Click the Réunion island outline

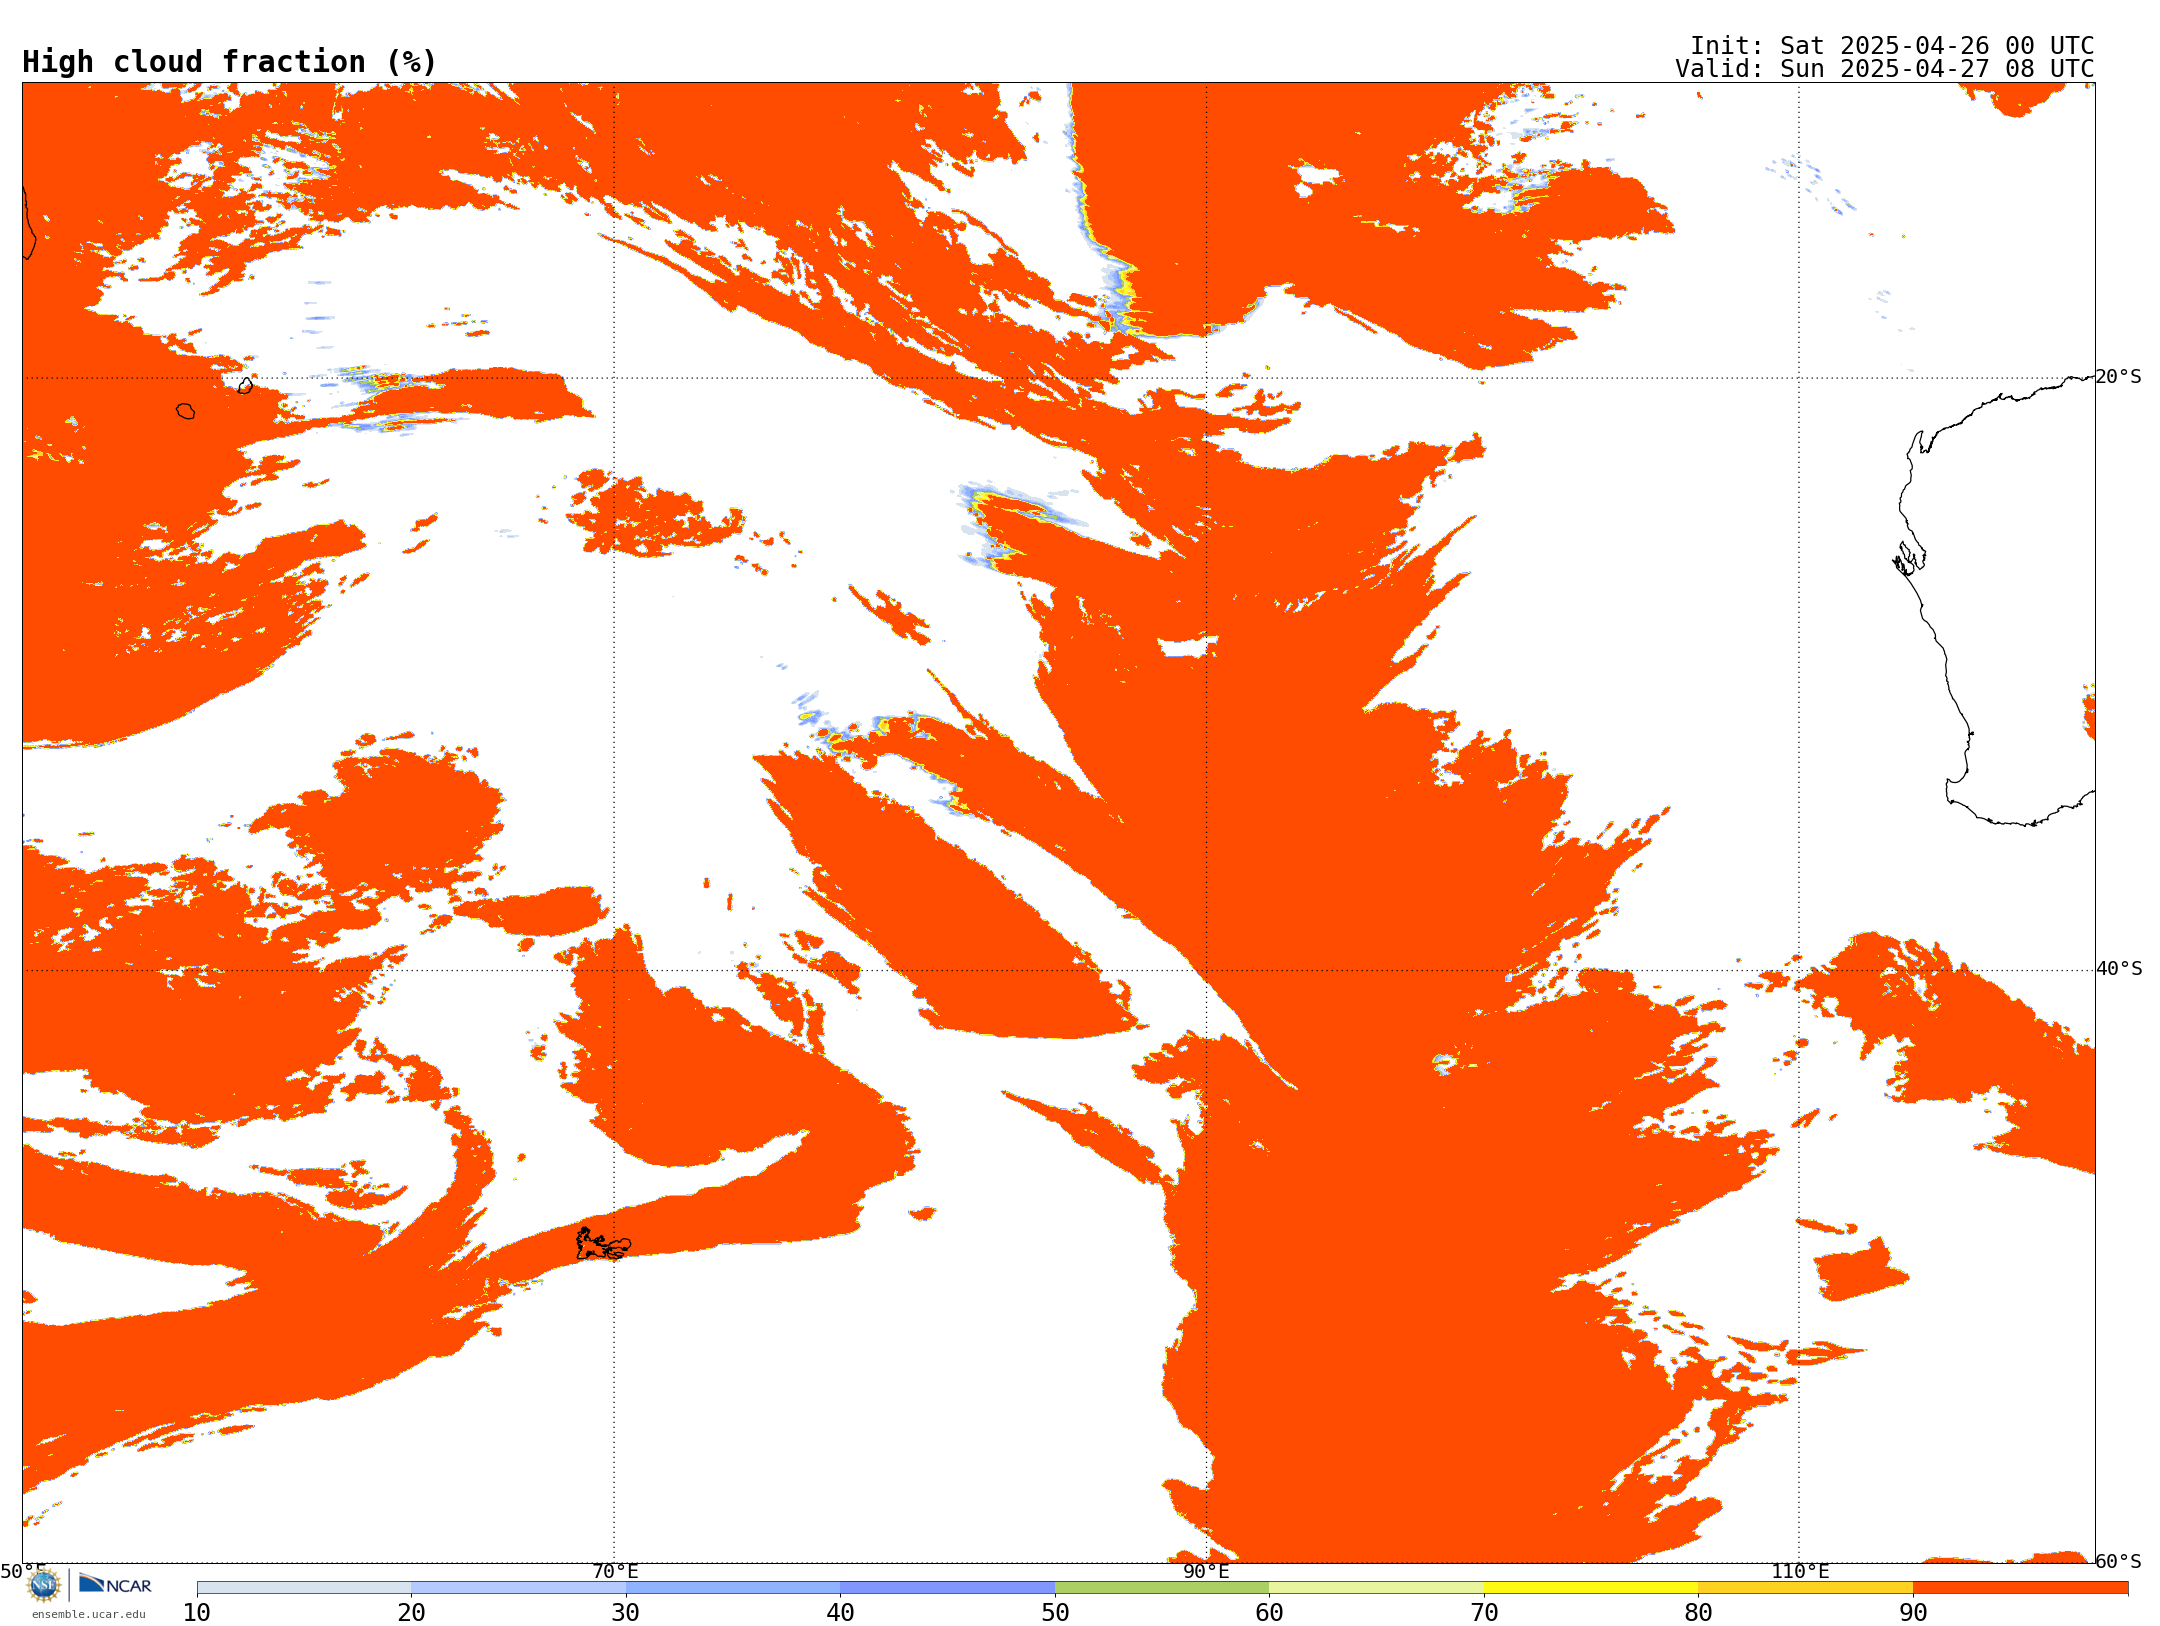tap(185, 411)
